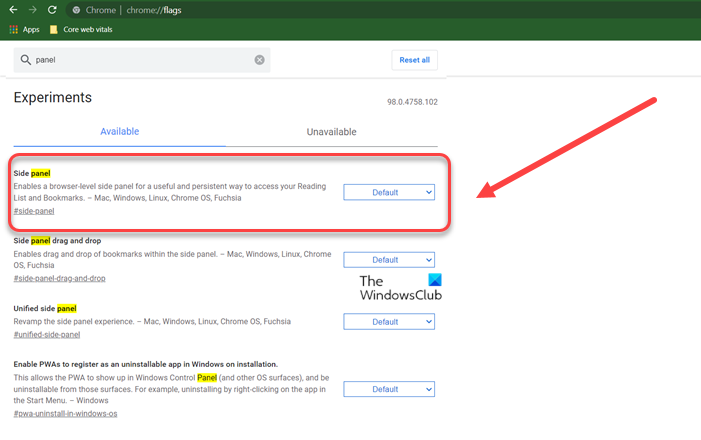Click the 'Enables a browser-level side panel' description
The width and height of the screenshot is (701, 440).
[170, 192]
